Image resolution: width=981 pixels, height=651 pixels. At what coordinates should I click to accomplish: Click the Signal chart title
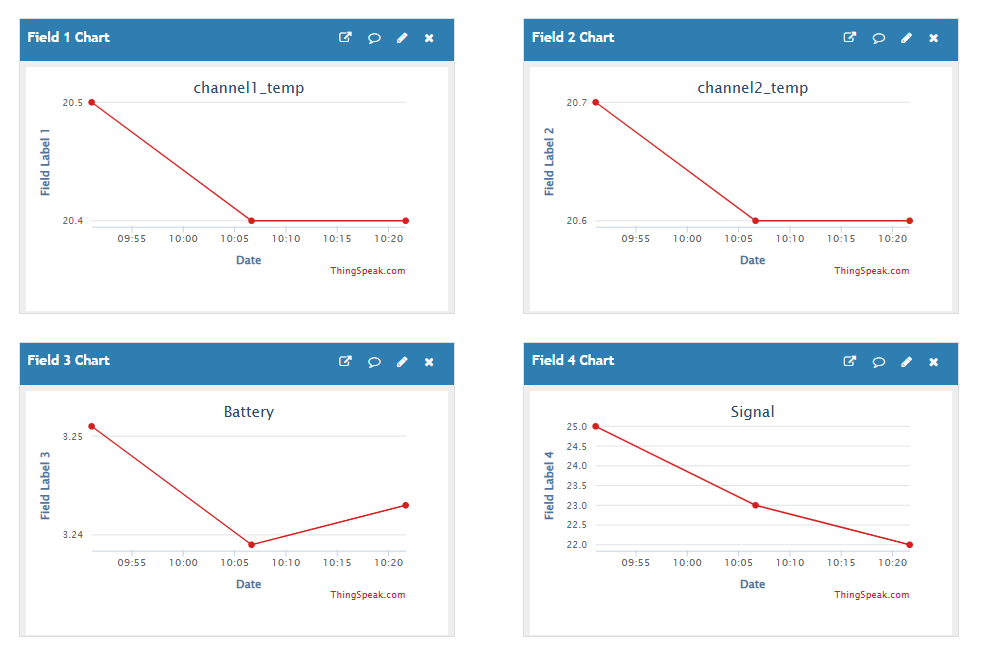click(x=753, y=411)
